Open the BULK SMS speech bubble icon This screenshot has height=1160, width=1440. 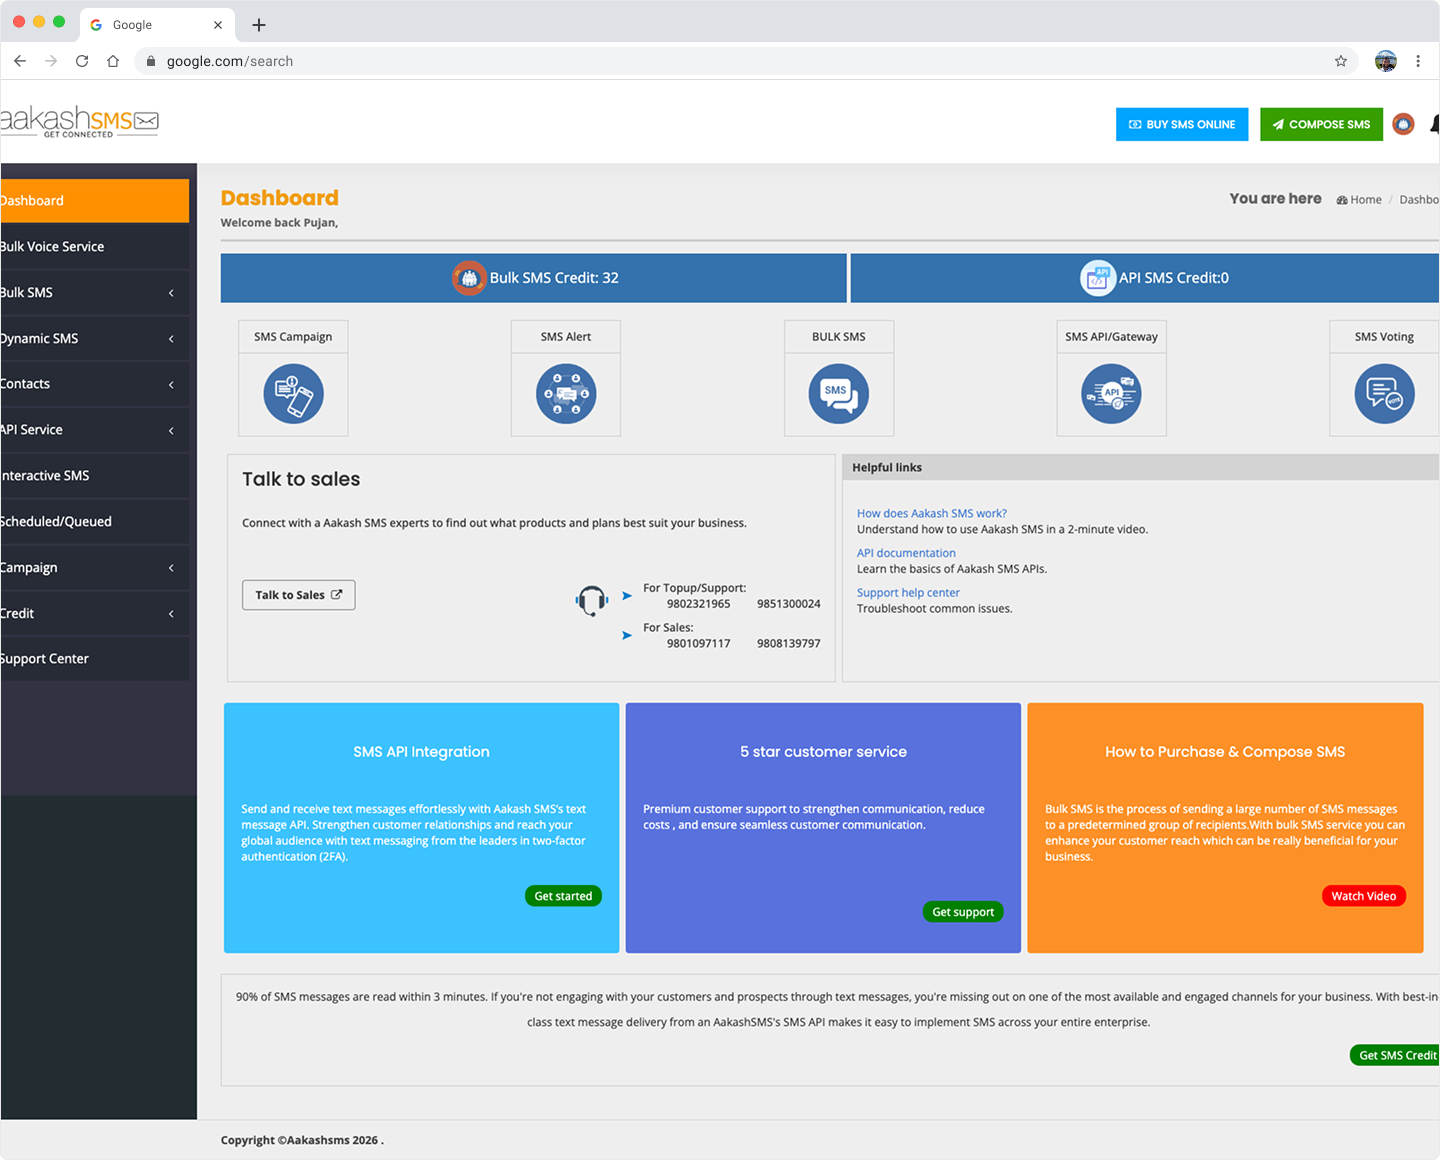coord(838,394)
